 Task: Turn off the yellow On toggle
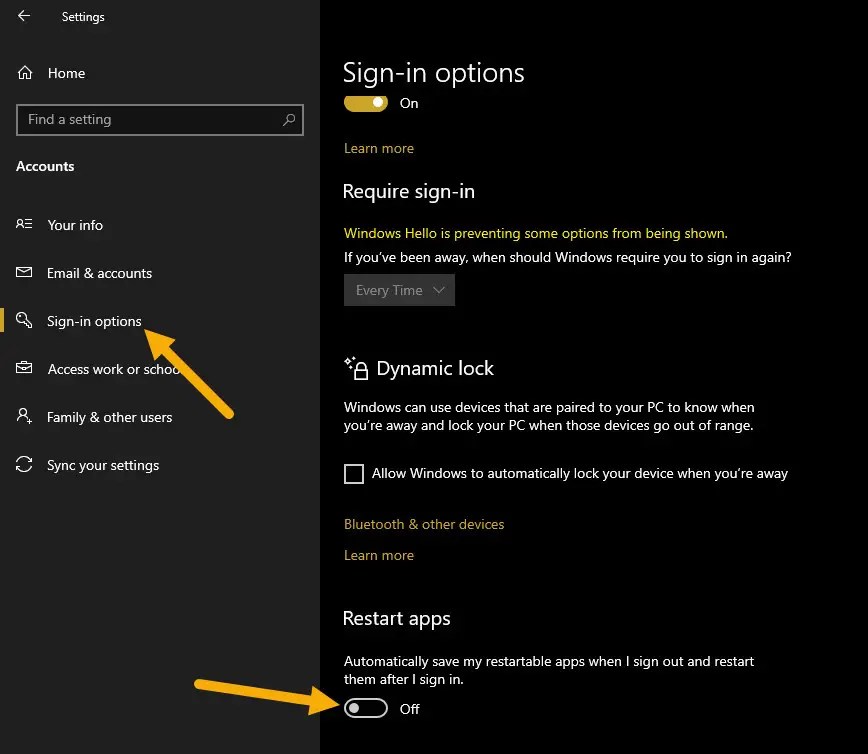365,103
